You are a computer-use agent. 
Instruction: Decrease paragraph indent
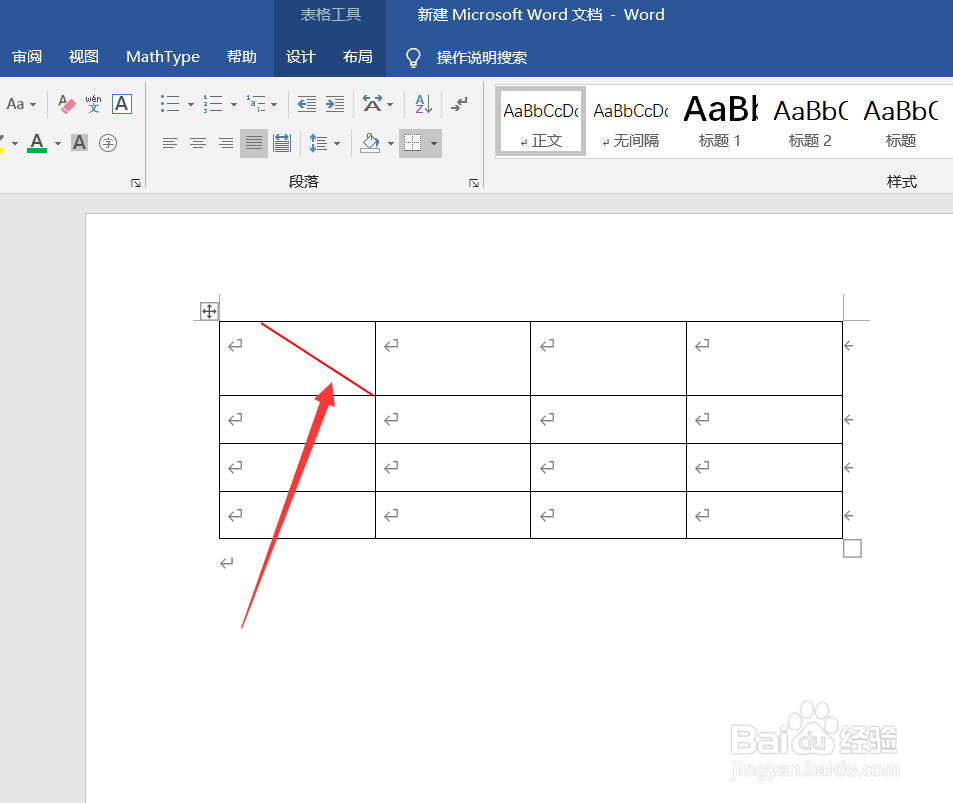[306, 104]
